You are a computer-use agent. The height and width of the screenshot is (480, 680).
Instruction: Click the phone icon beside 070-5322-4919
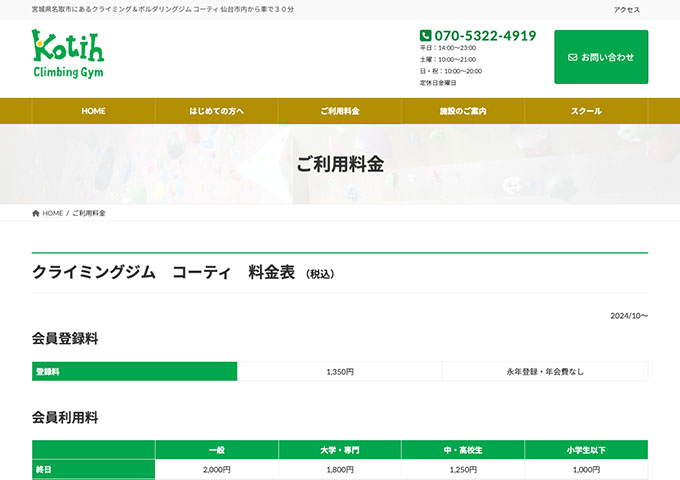[x=425, y=36]
